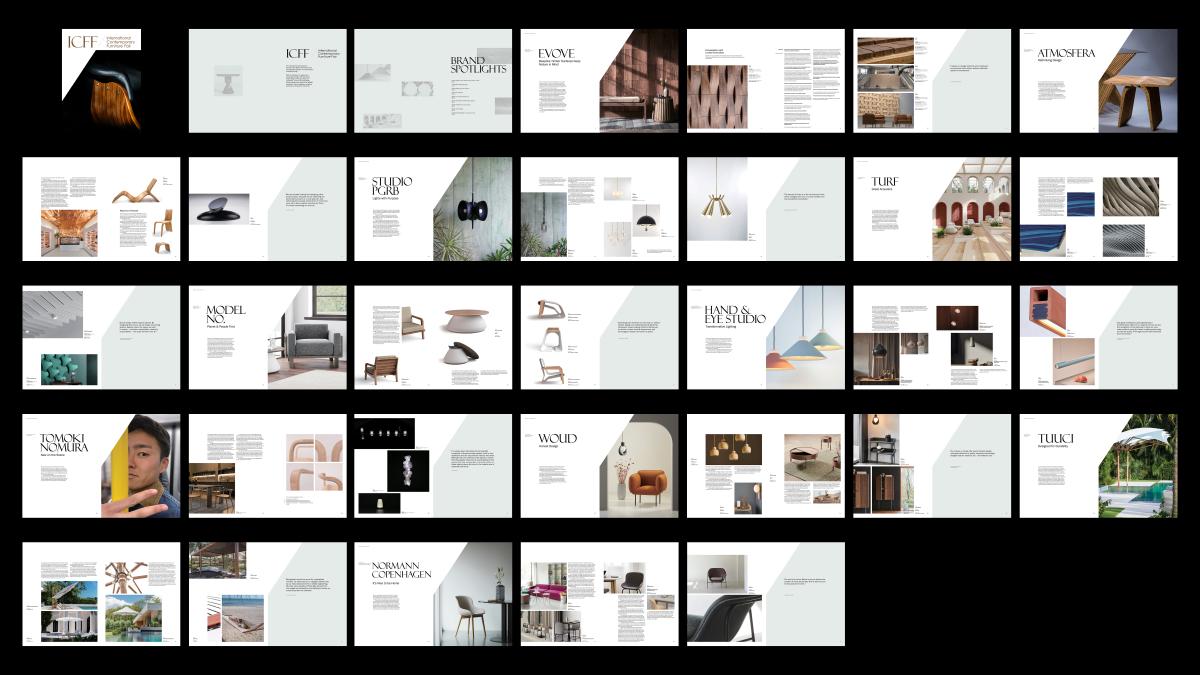Open the TOMOKI NOMURA opening spread
The image size is (1200, 675).
(101, 466)
